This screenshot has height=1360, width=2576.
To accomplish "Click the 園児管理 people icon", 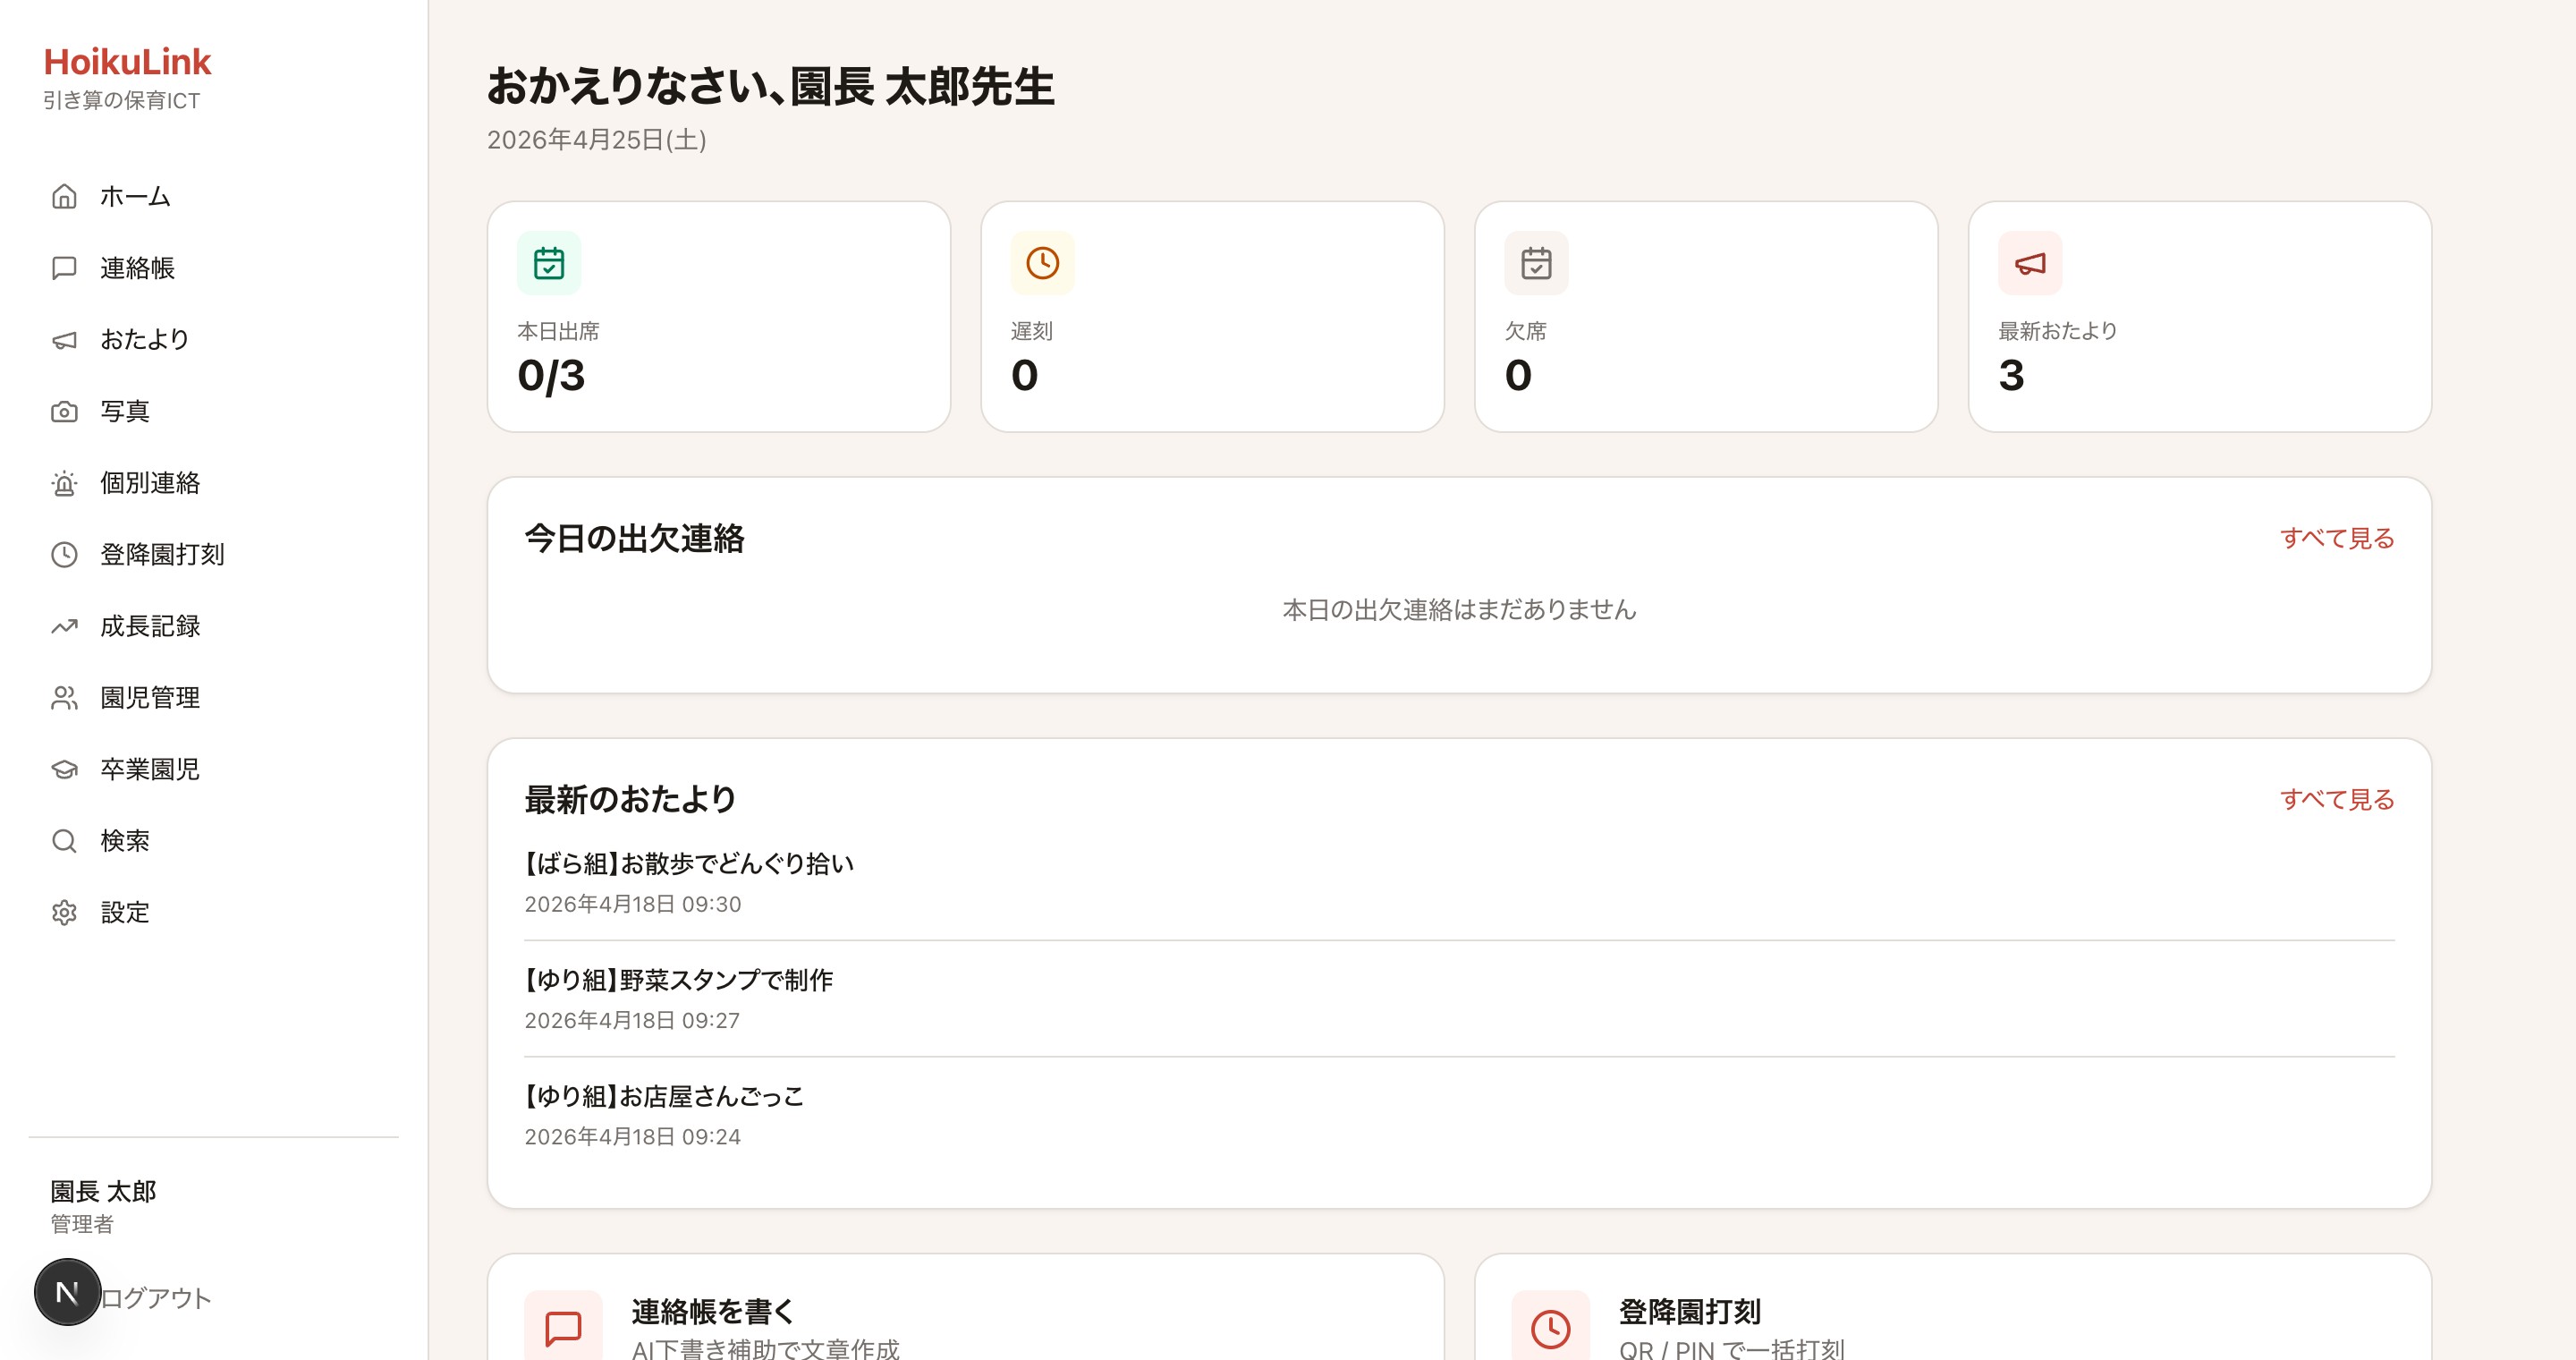I will [x=65, y=698].
